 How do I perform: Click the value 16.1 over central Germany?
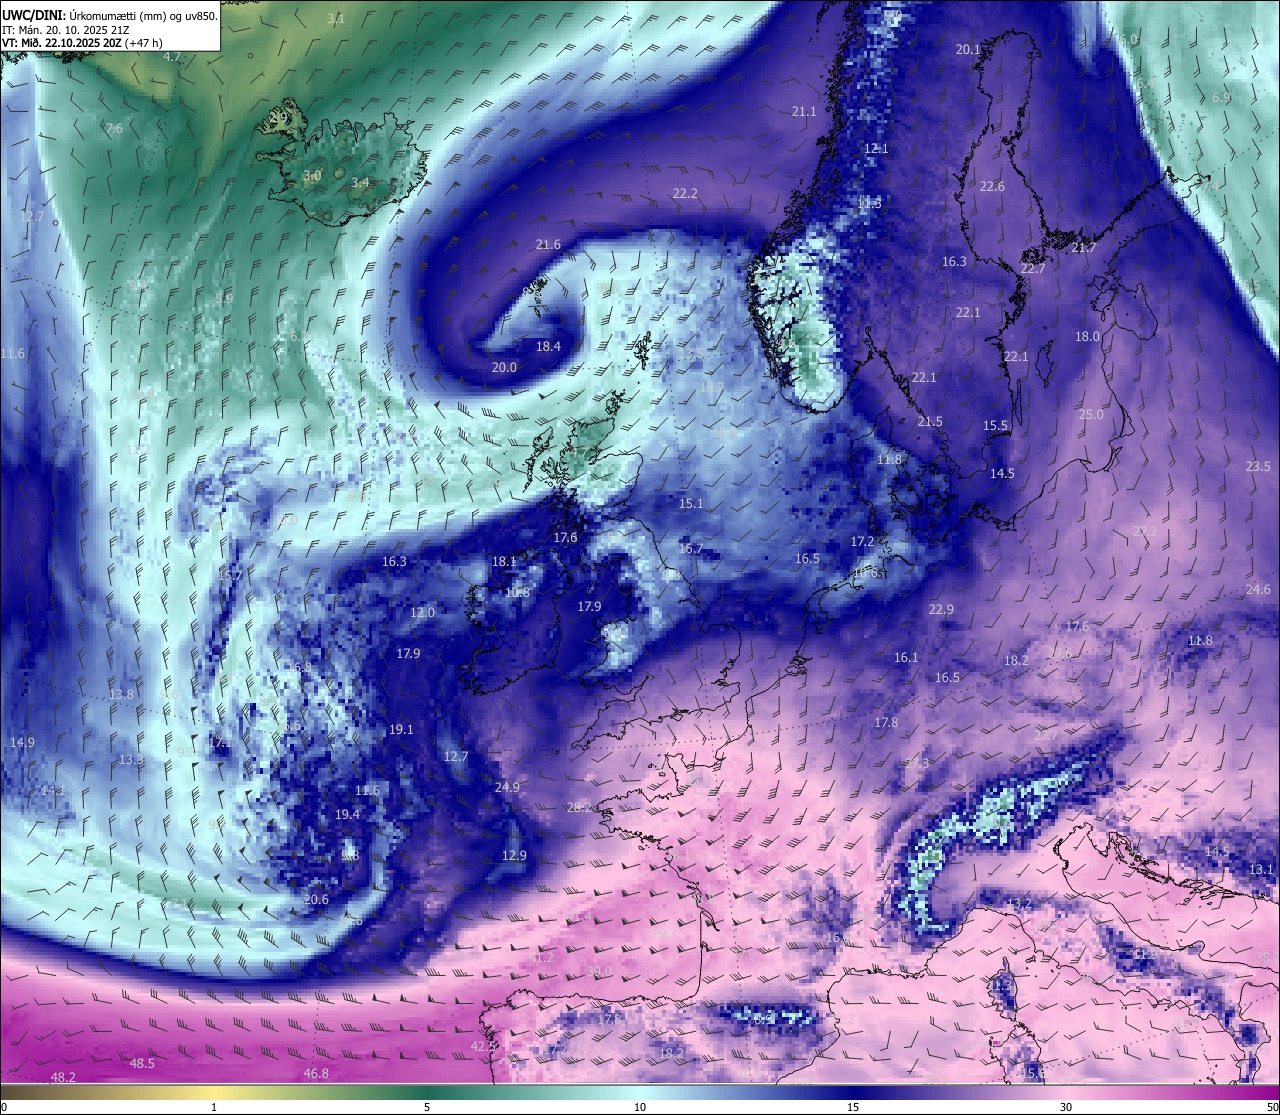click(906, 657)
